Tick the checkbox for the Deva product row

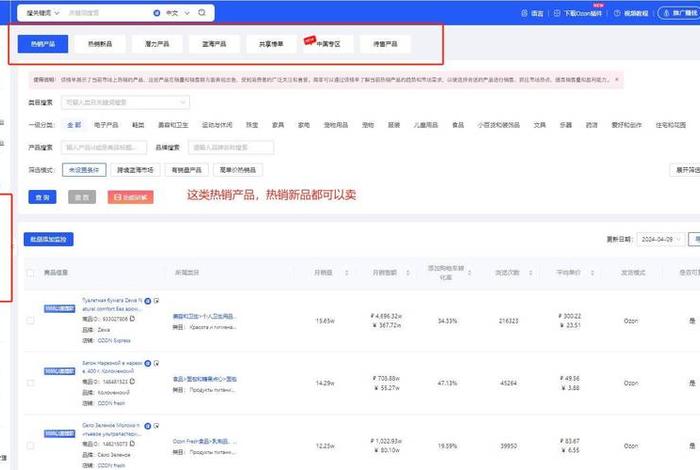coord(30,320)
